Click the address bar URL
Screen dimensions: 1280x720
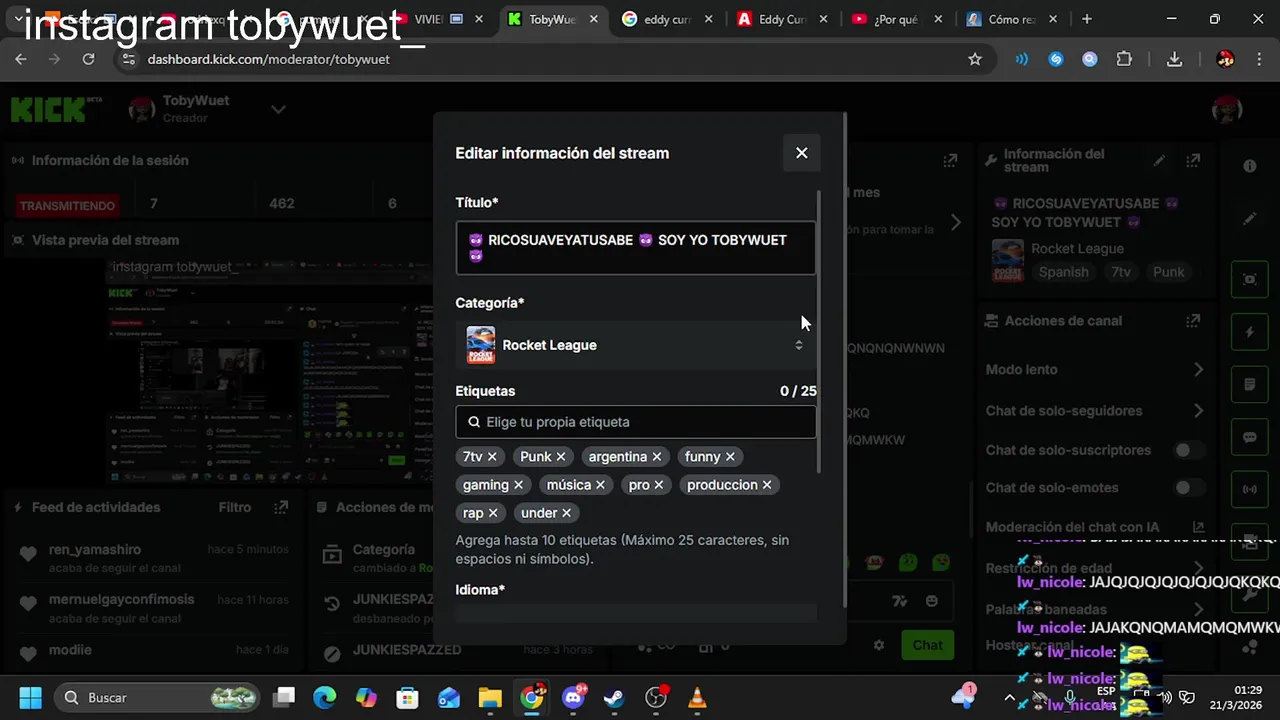coord(268,59)
